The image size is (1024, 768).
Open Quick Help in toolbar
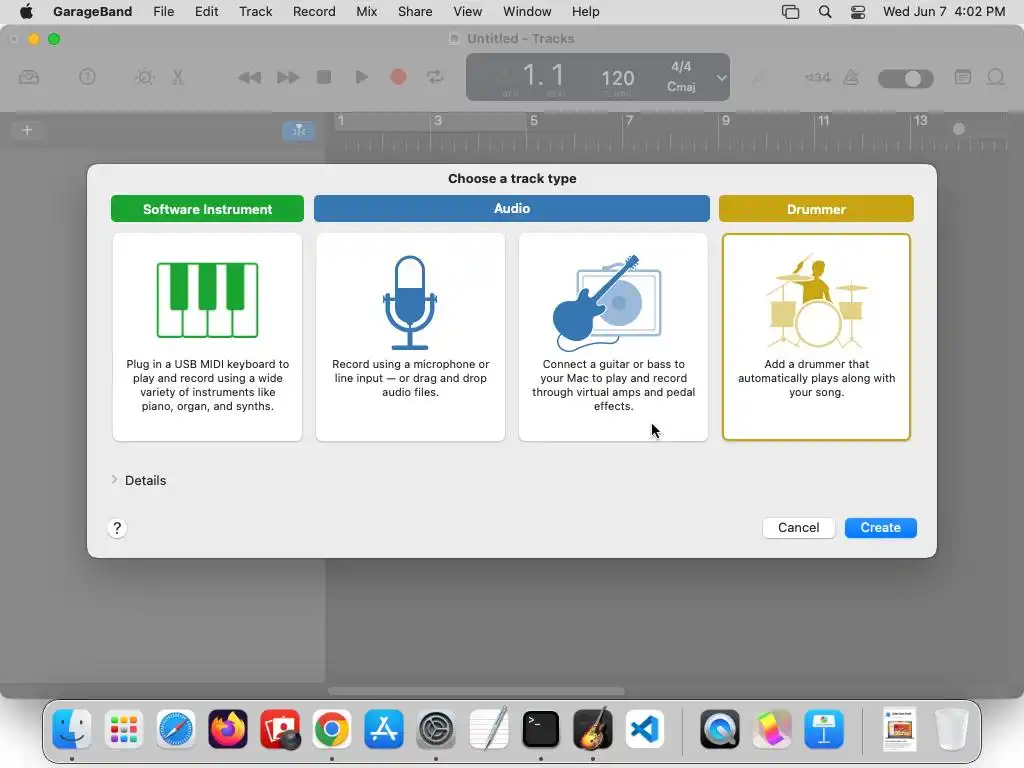coord(88,77)
